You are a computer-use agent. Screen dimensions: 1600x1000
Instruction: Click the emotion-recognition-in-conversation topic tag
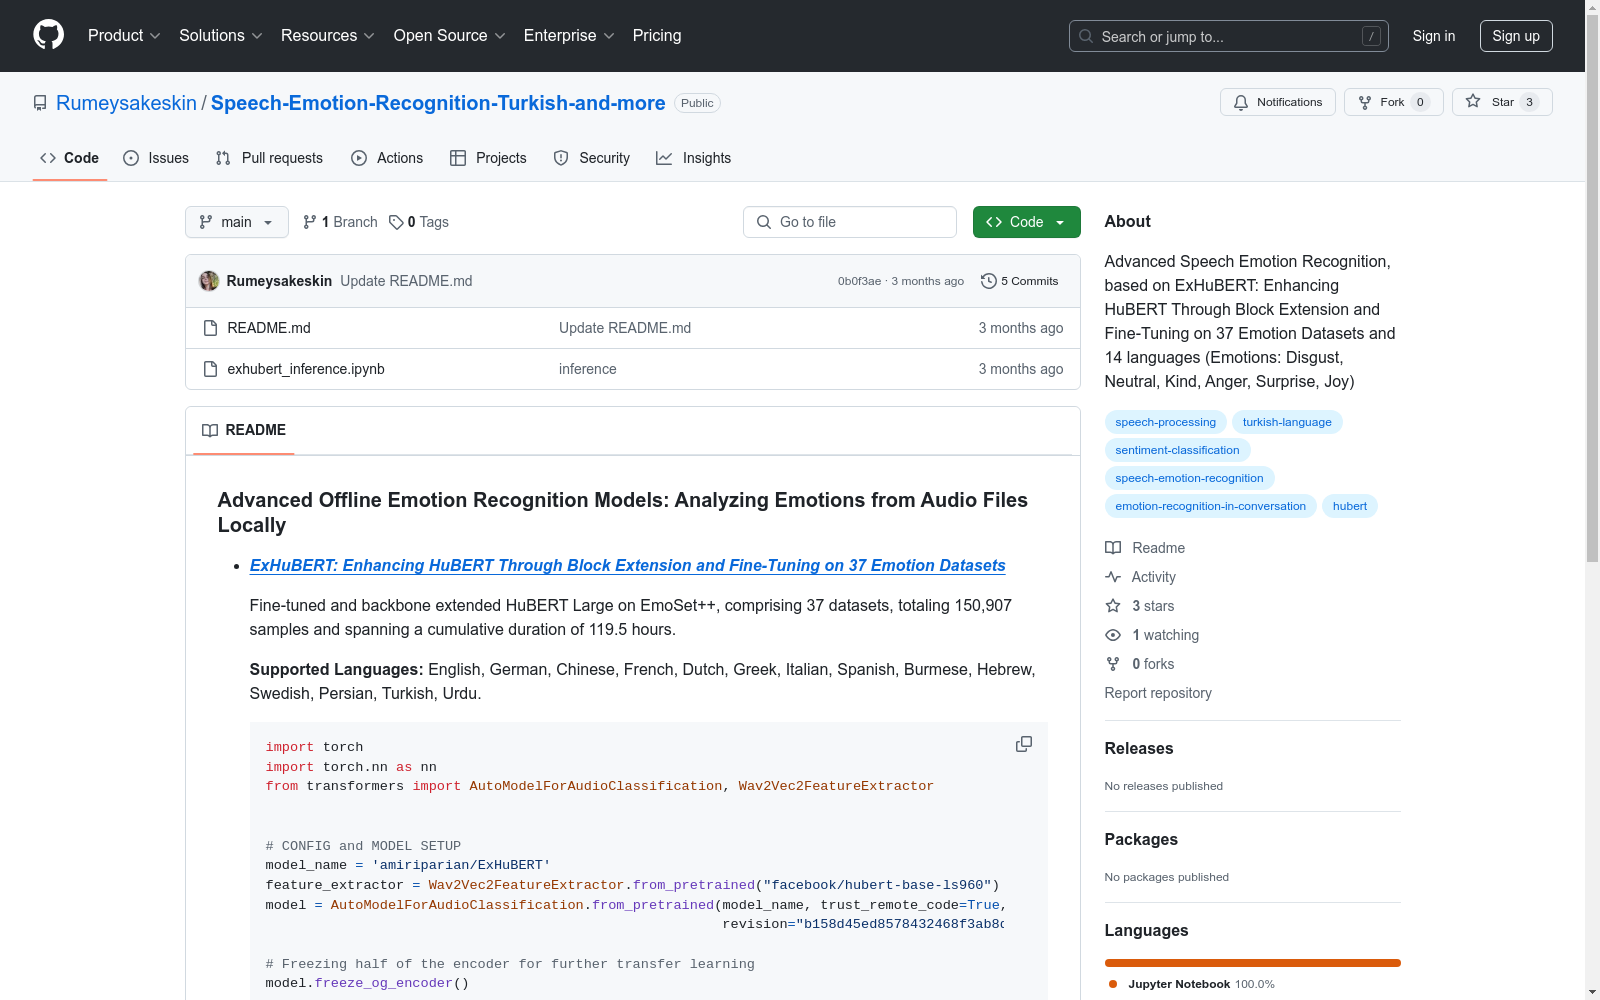(x=1210, y=506)
